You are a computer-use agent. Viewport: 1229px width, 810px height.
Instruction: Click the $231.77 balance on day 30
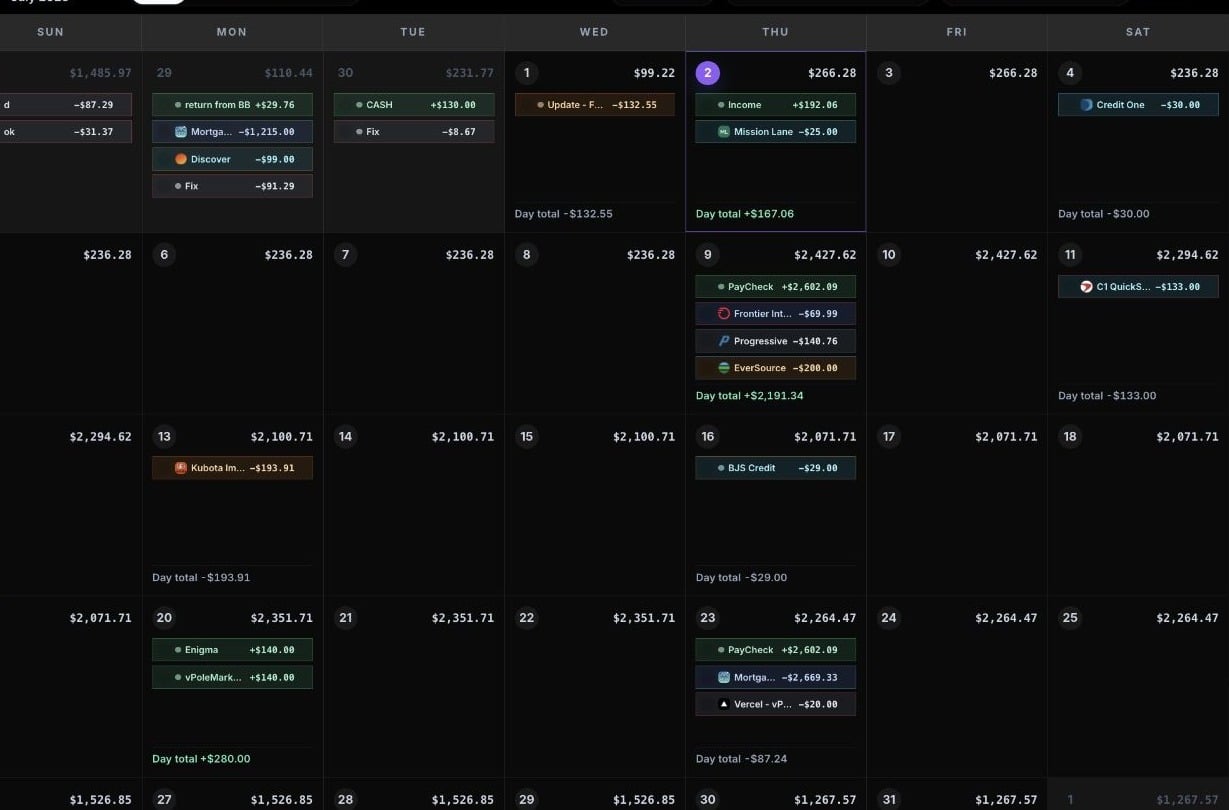click(470, 73)
